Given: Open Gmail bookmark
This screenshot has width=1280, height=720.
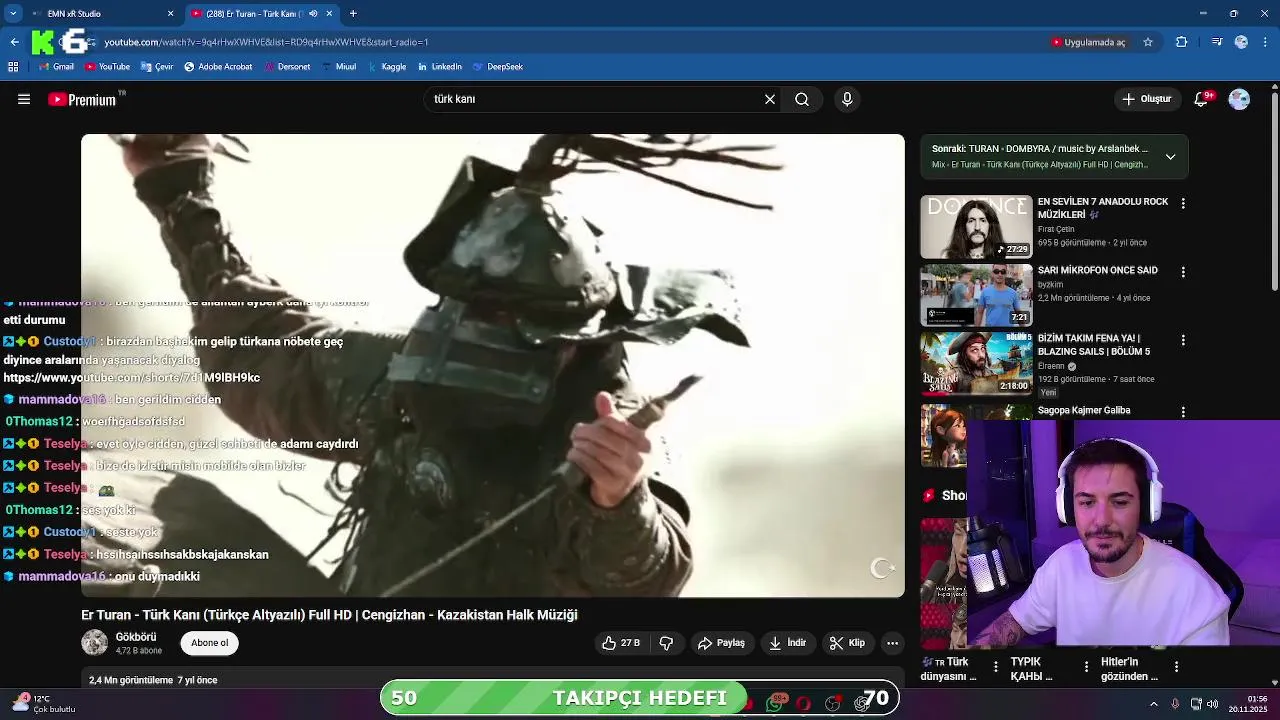Looking at the screenshot, I should coord(56,67).
